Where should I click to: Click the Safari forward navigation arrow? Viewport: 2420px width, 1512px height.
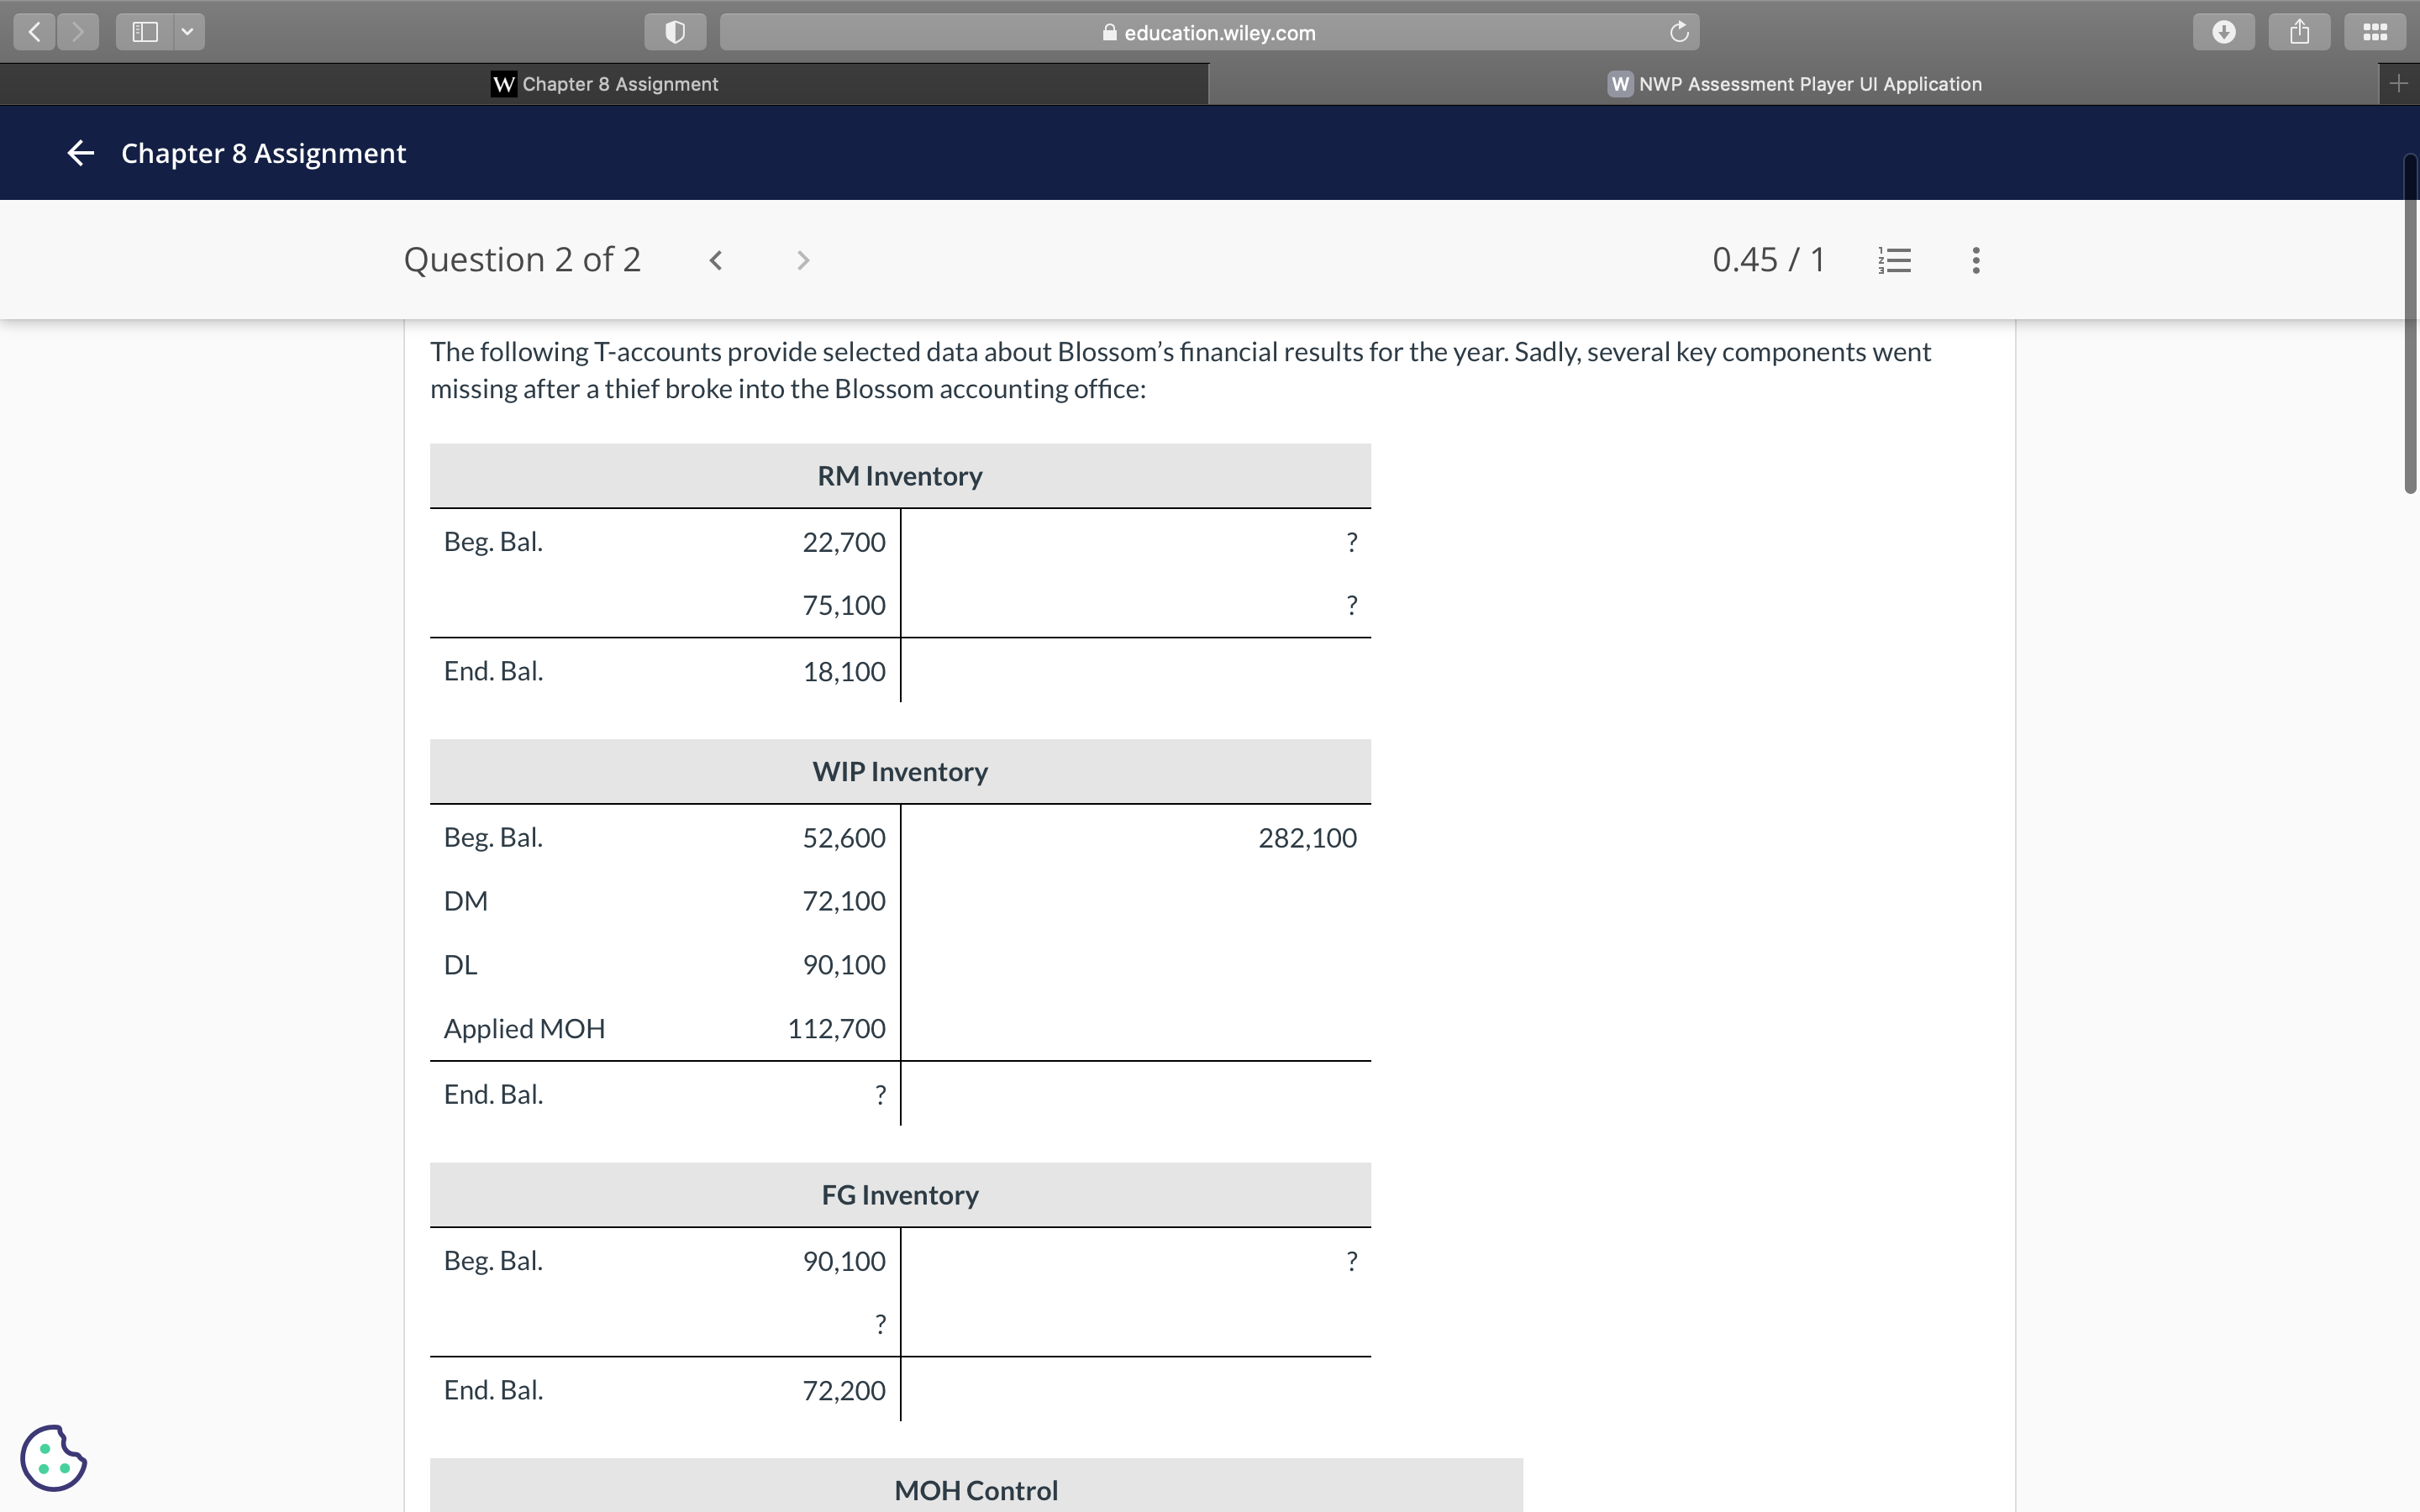(78, 32)
